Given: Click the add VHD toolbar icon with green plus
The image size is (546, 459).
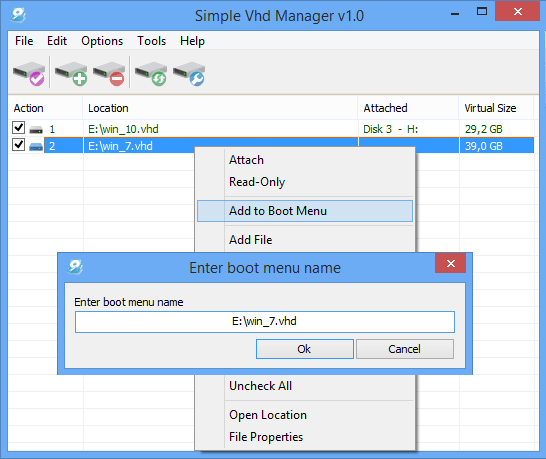Looking at the screenshot, I should tap(71, 73).
